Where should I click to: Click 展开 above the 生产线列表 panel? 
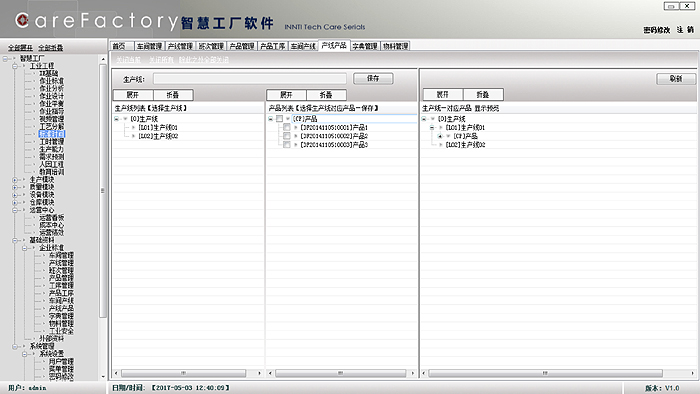[x=133, y=95]
